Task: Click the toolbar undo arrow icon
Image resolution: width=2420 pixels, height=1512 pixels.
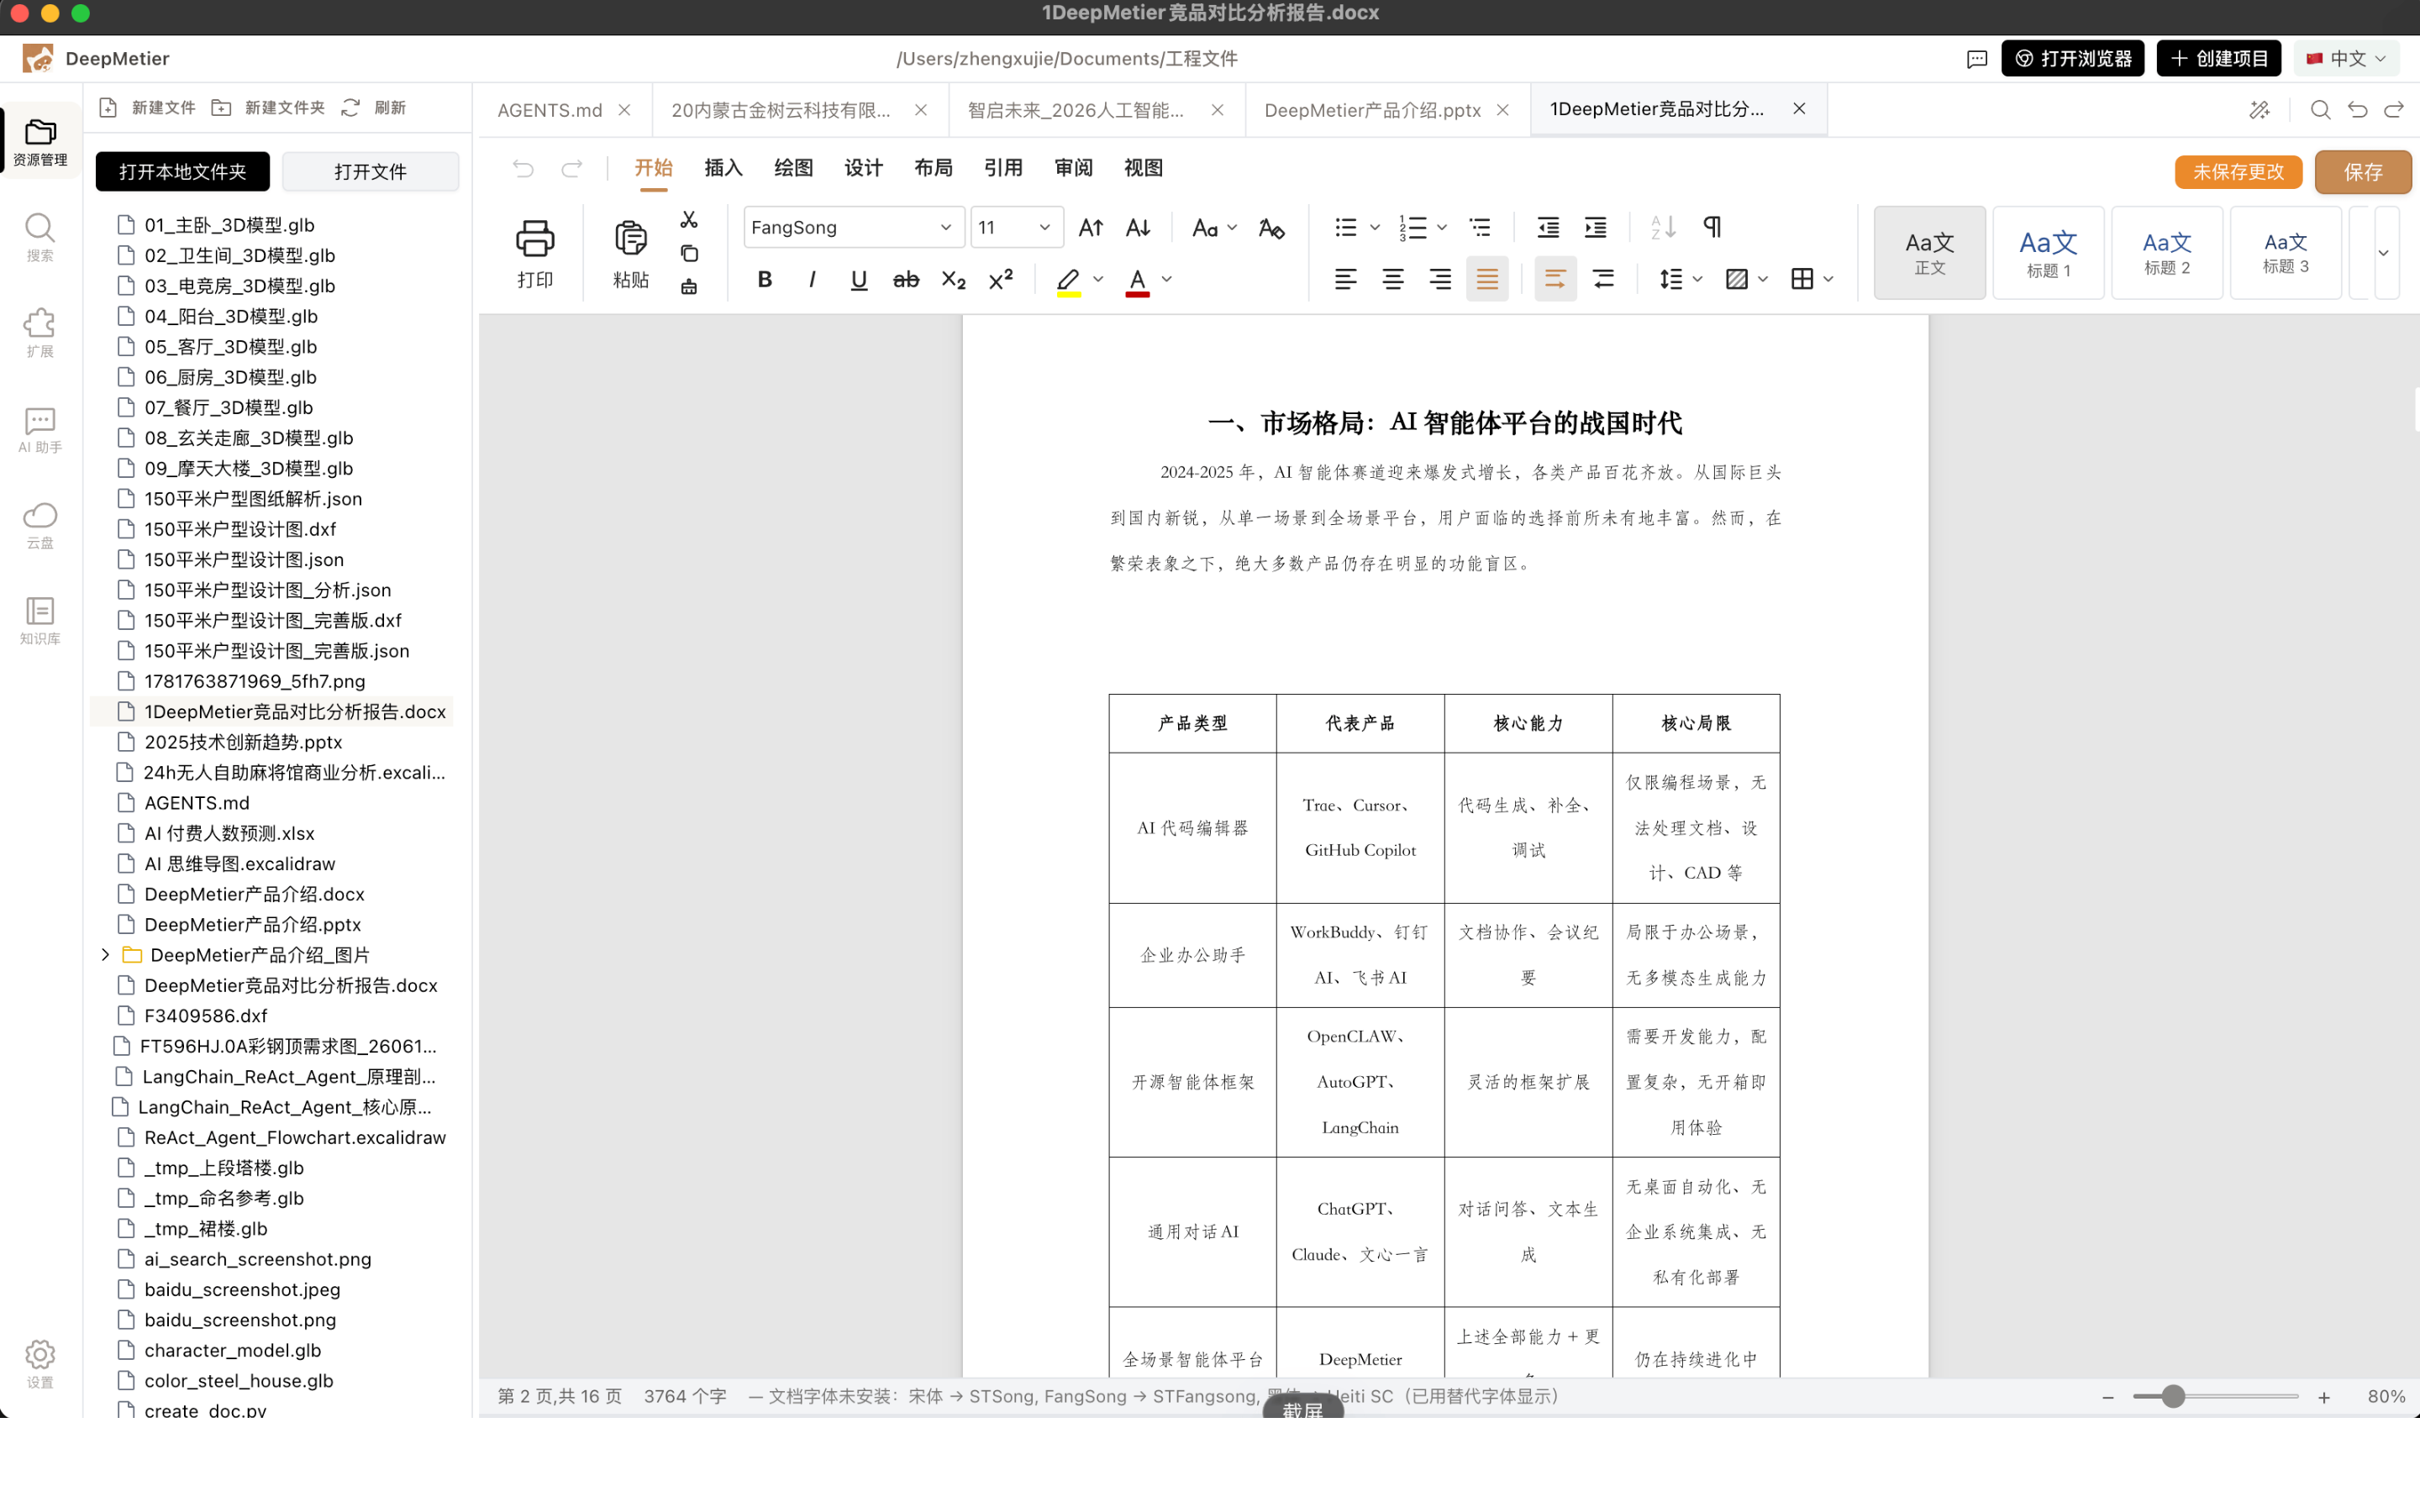Action: [524, 168]
